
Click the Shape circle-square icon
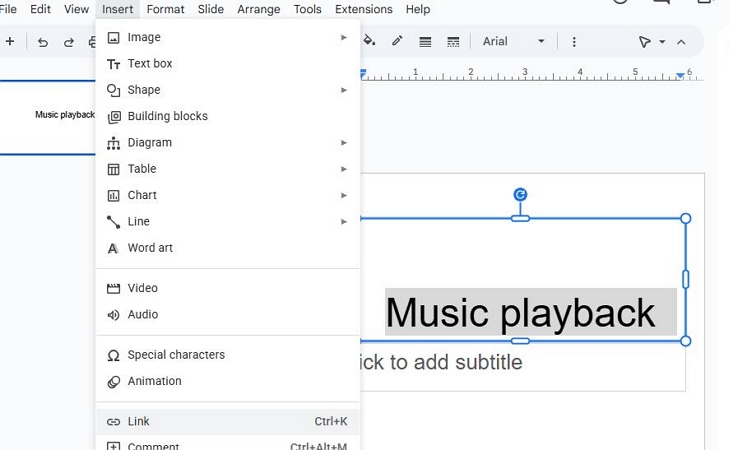coord(114,90)
